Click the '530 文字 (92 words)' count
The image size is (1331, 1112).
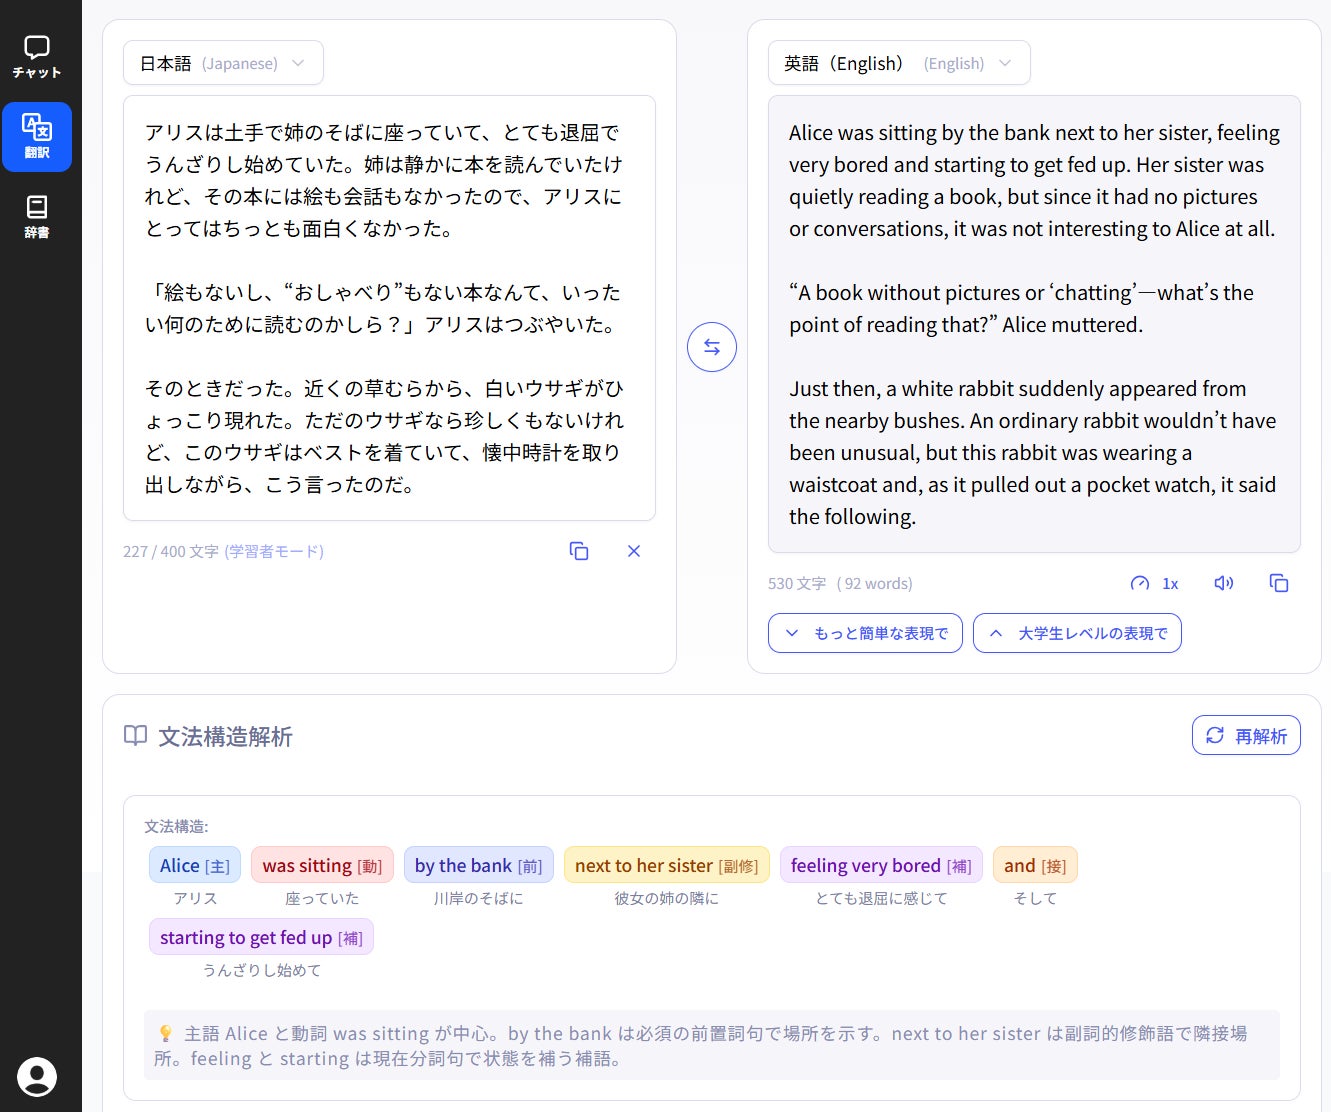[840, 583]
